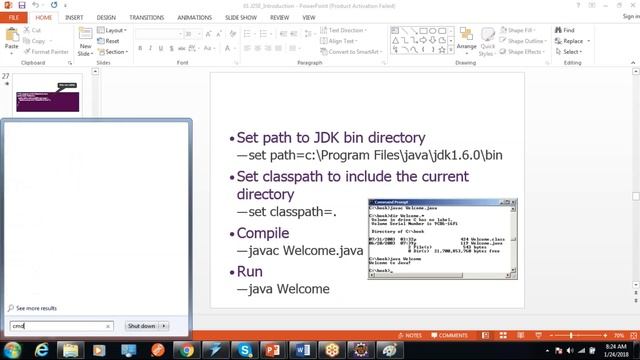Switch to the VIEW tab
This screenshot has width=640, height=360.
tap(309, 18)
